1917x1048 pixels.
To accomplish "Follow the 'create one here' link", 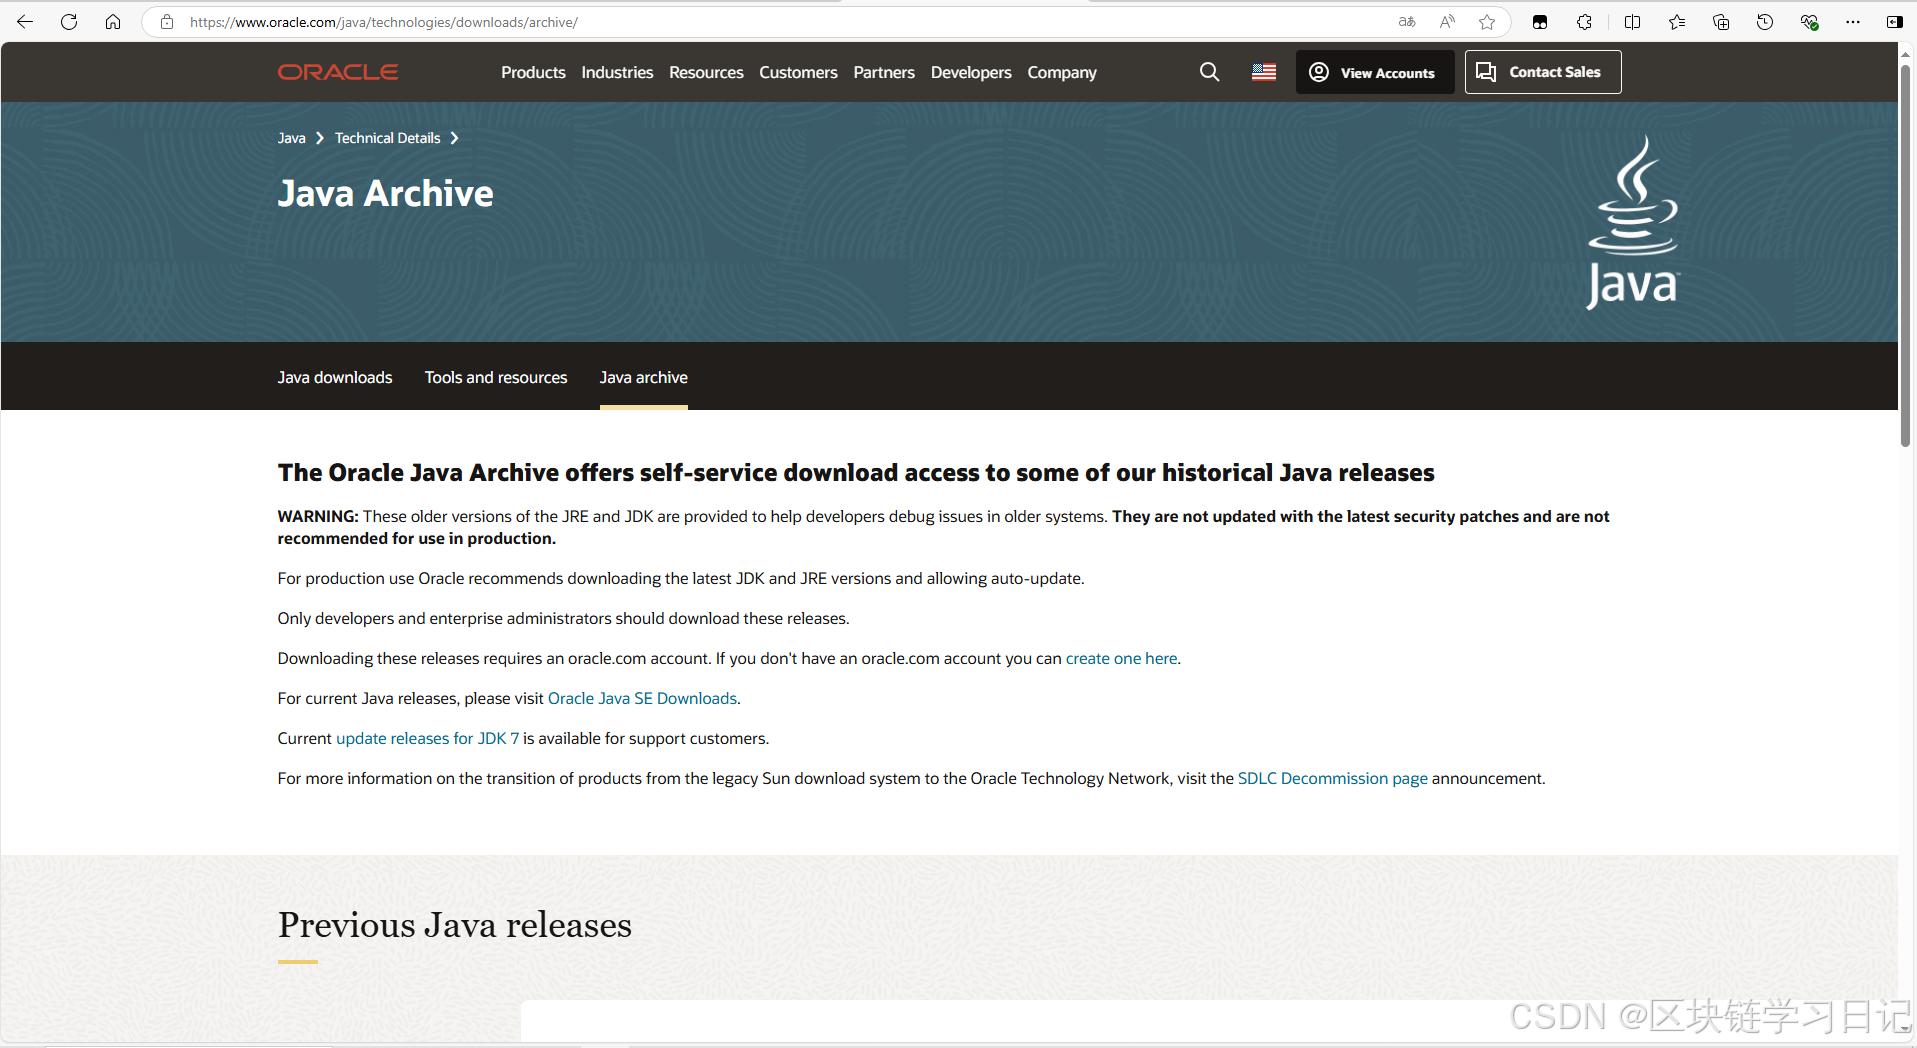I will tap(1121, 658).
